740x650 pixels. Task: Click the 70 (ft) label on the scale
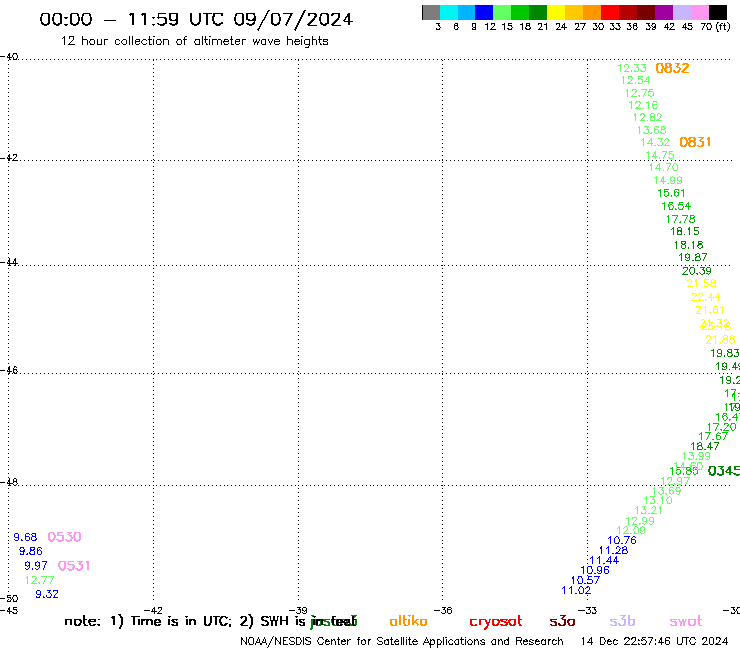[715, 27]
